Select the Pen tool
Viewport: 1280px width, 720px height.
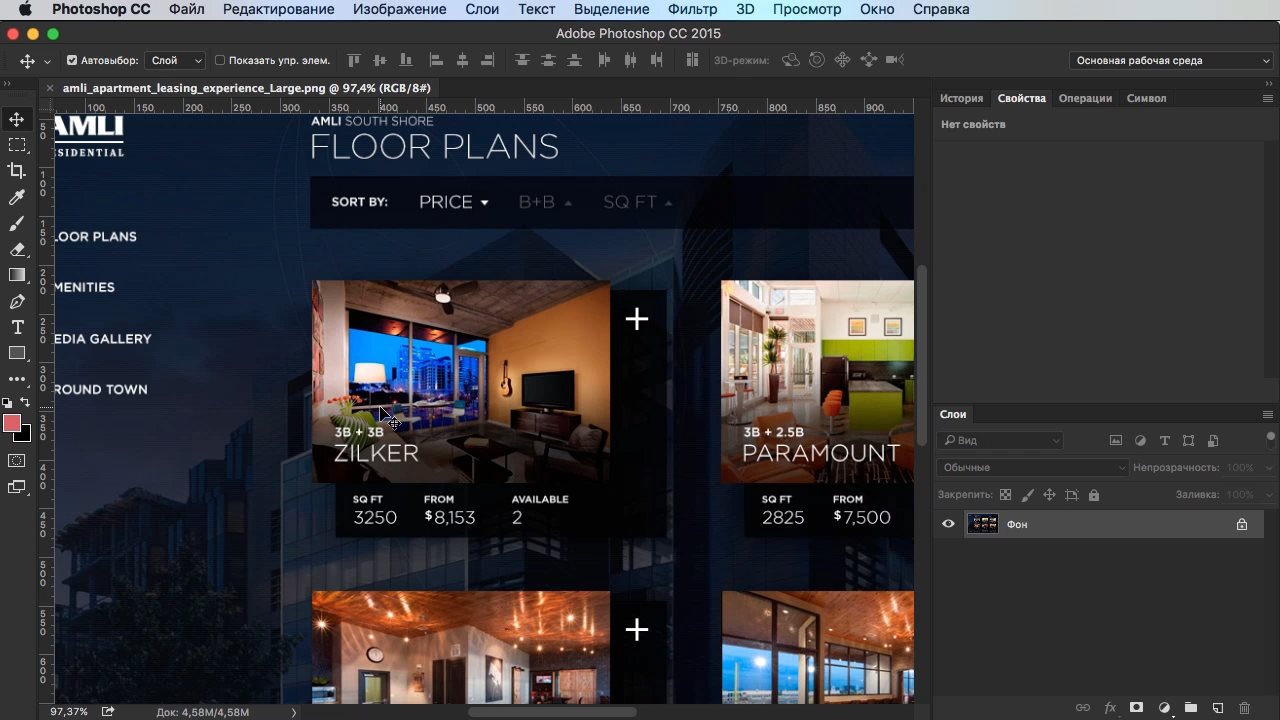[17, 301]
